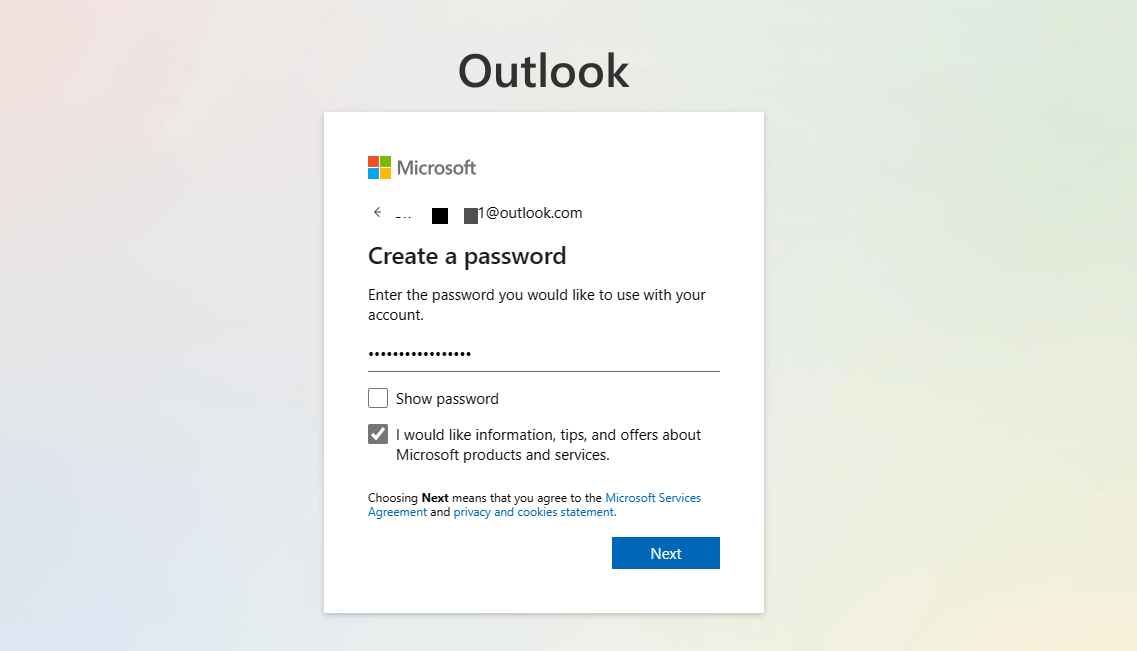Click the back arrow beside the email
Screen dimensions: 1137x651
(x=377, y=212)
